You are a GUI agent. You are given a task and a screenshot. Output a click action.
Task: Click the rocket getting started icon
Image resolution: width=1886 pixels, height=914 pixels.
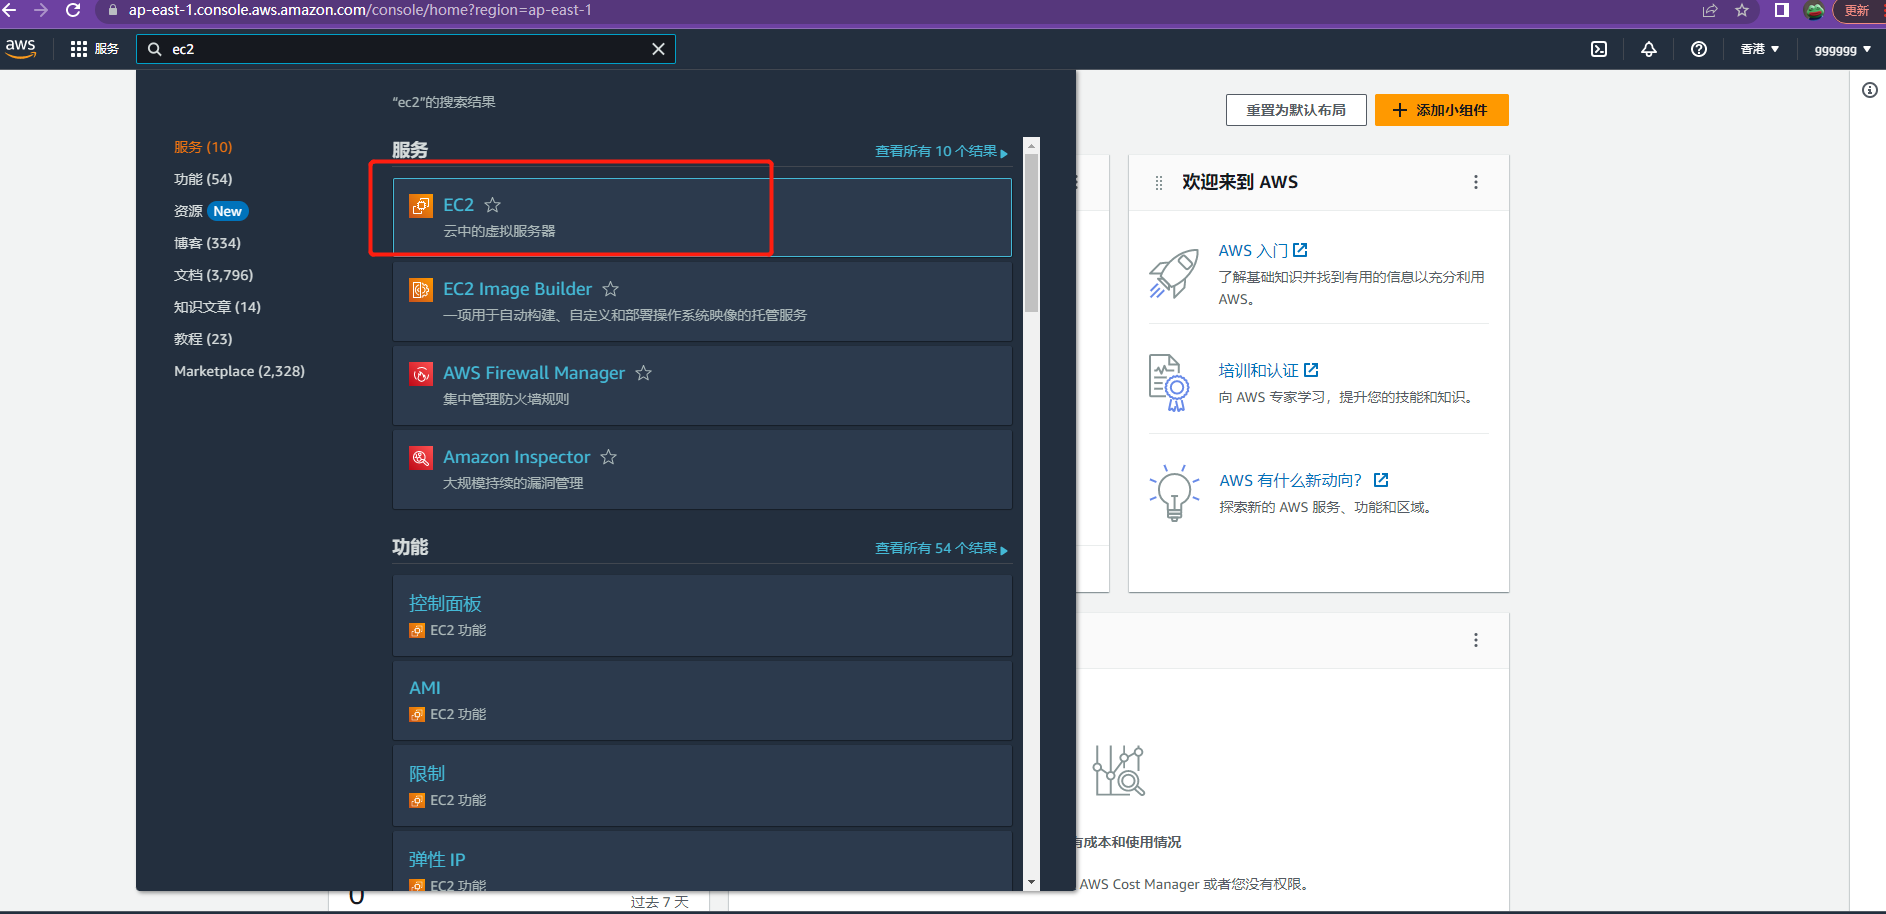[x=1174, y=273]
